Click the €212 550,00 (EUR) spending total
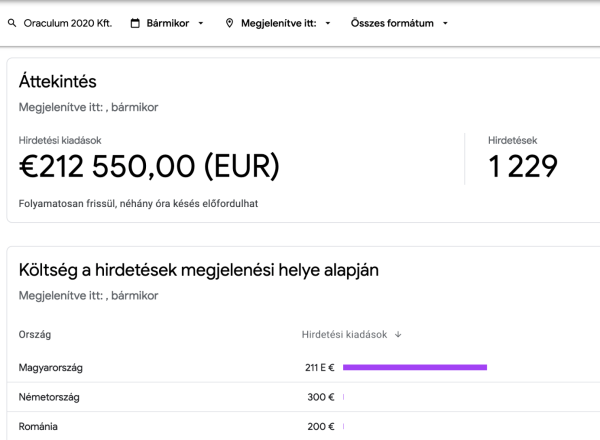The image size is (600, 440). tap(149, 166)
